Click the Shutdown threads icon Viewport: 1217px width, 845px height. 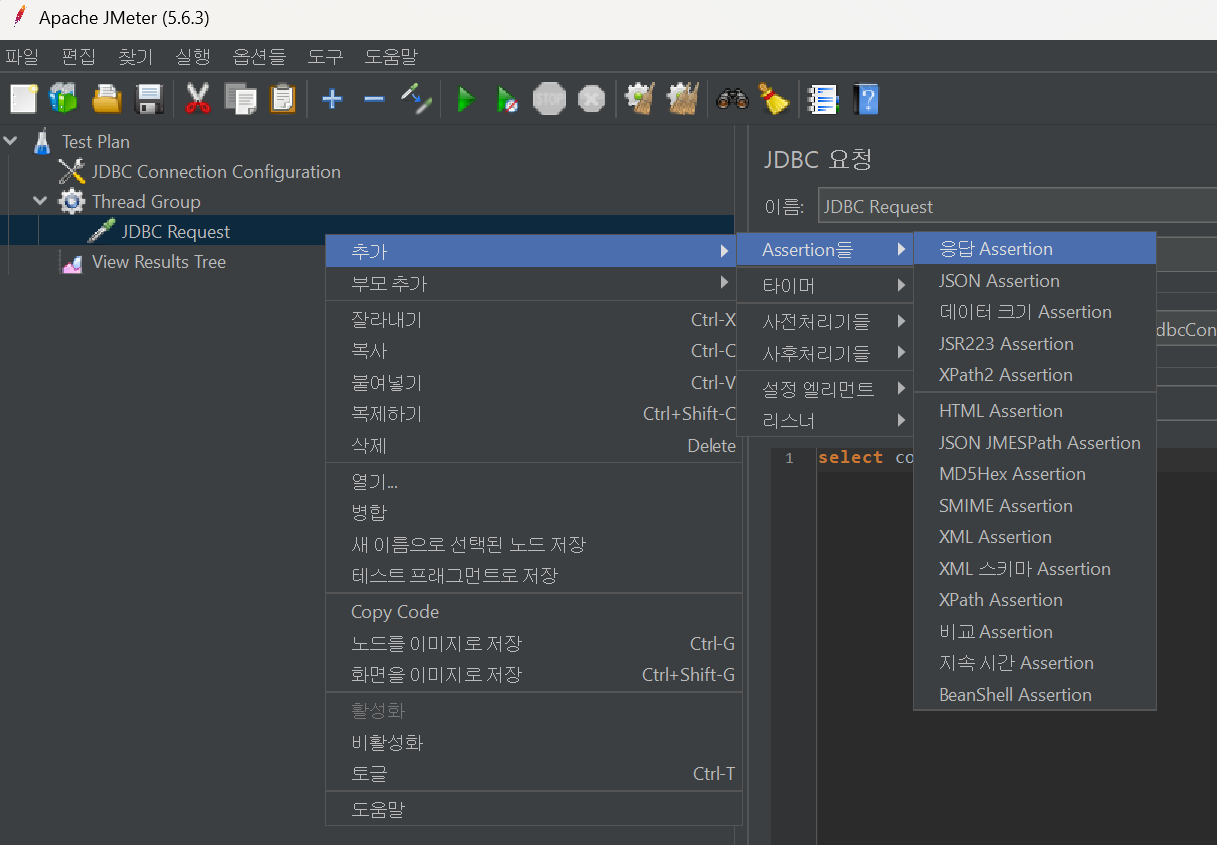click(591, 98)
